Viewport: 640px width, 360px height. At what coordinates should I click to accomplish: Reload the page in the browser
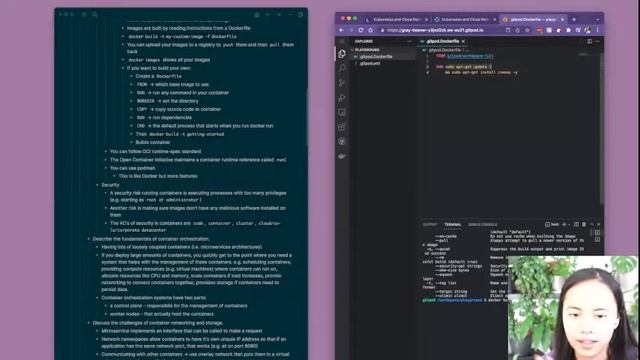tap(361, 30)
